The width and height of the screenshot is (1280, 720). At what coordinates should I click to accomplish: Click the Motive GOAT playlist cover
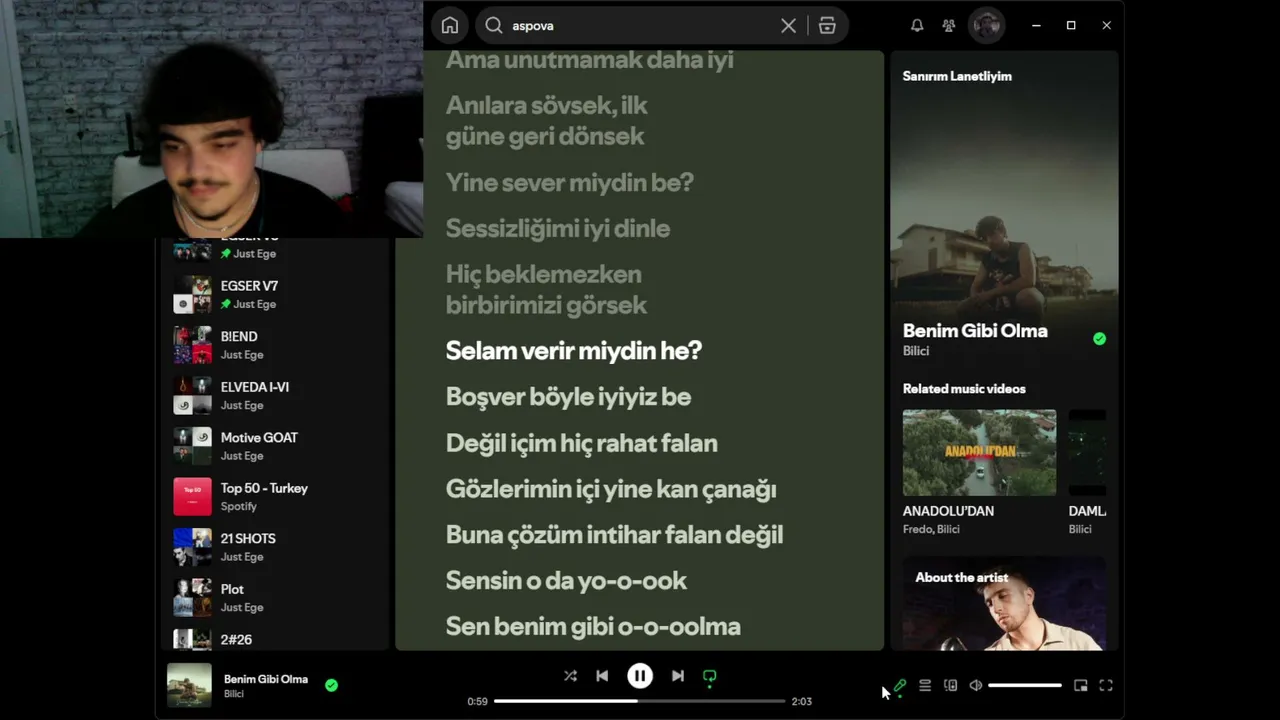coord(193,446)
